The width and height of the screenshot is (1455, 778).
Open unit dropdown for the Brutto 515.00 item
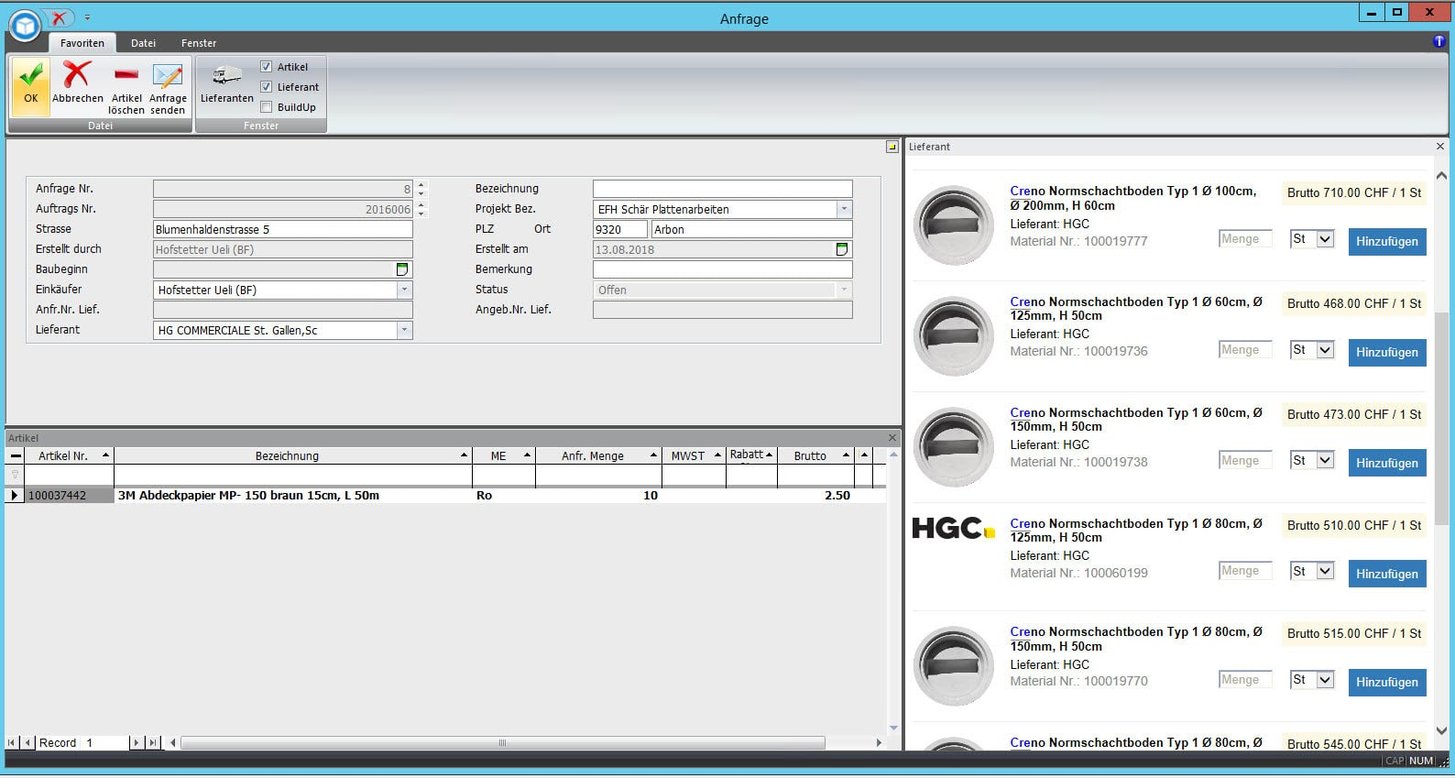[1325, 681]
